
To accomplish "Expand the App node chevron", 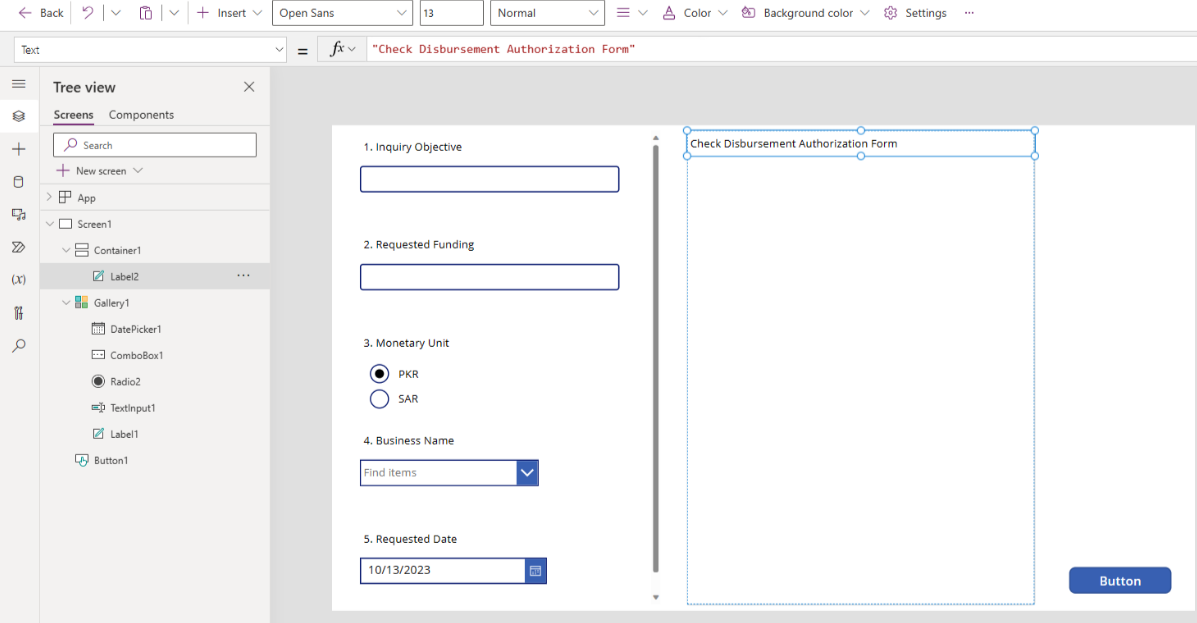I will (50, 198).
